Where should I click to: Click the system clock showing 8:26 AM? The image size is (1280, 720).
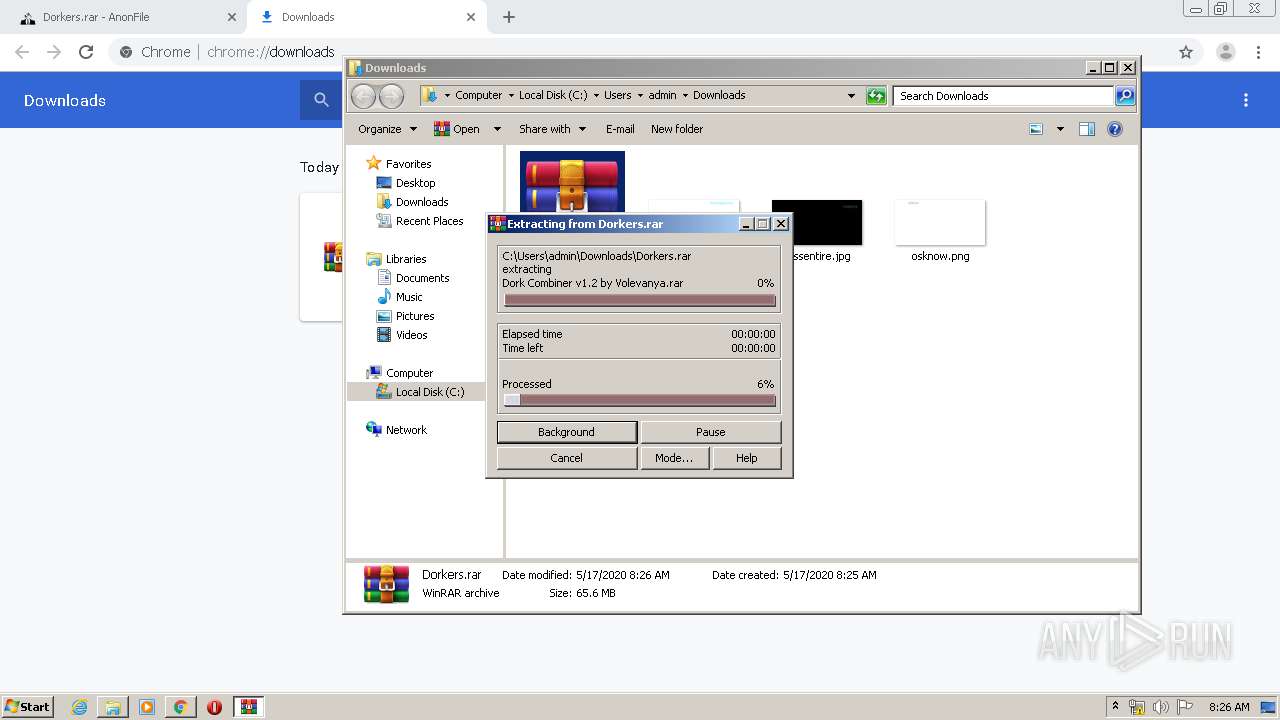tap(1229, 707)
